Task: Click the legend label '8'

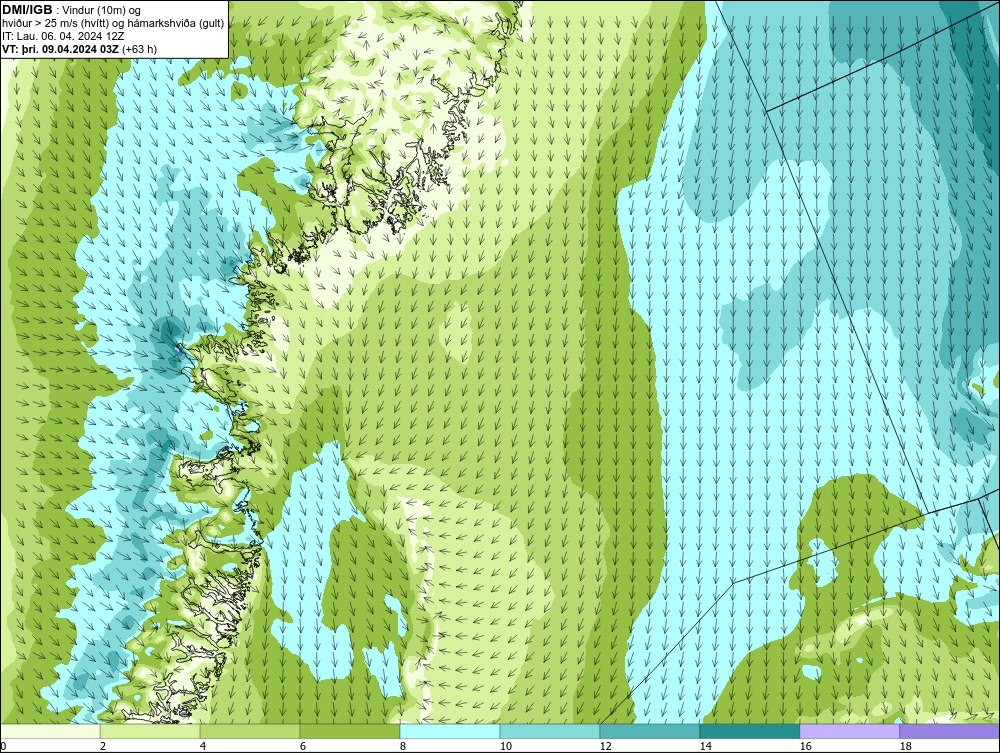Action: [402, 746]
